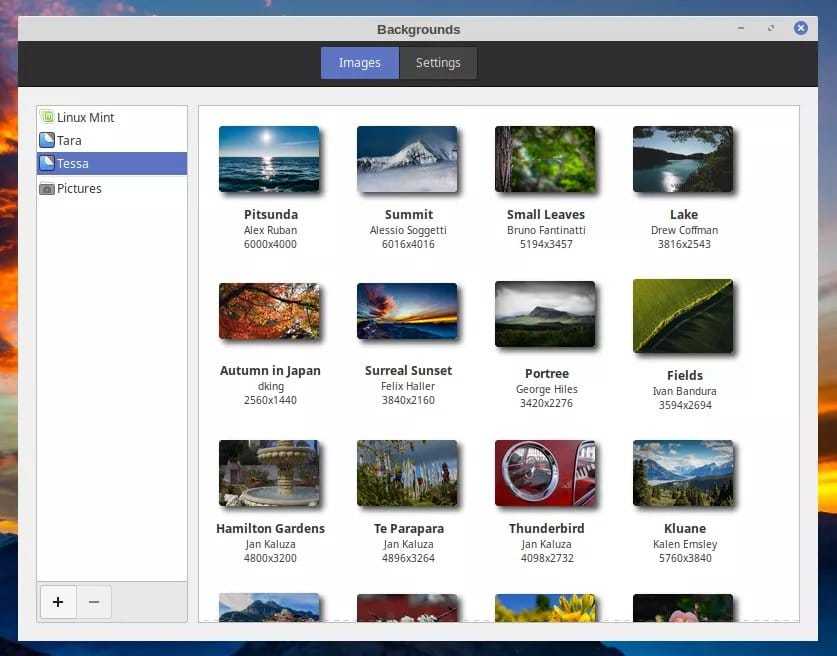Screen dimensions: 837x656
Task: Pick the Small Leaves wallpaper
Action: point(545,158)
